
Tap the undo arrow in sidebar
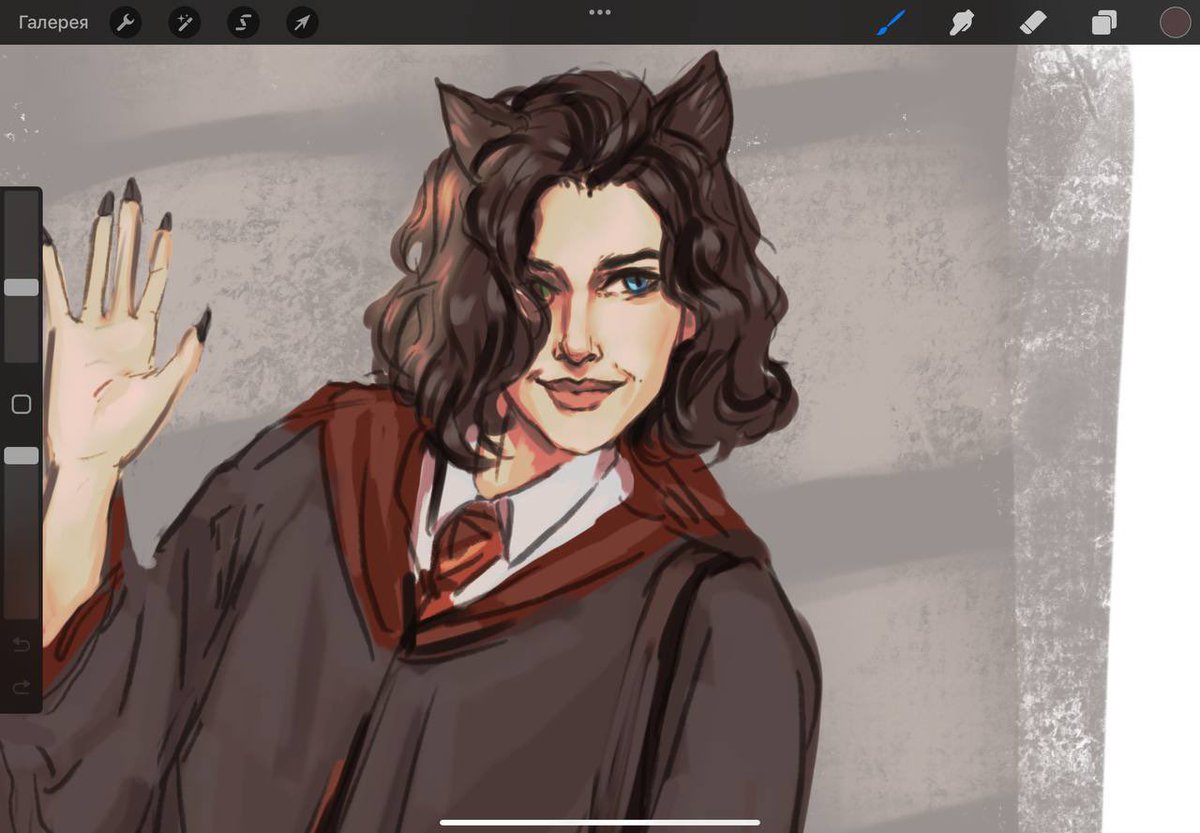[21, 645]
